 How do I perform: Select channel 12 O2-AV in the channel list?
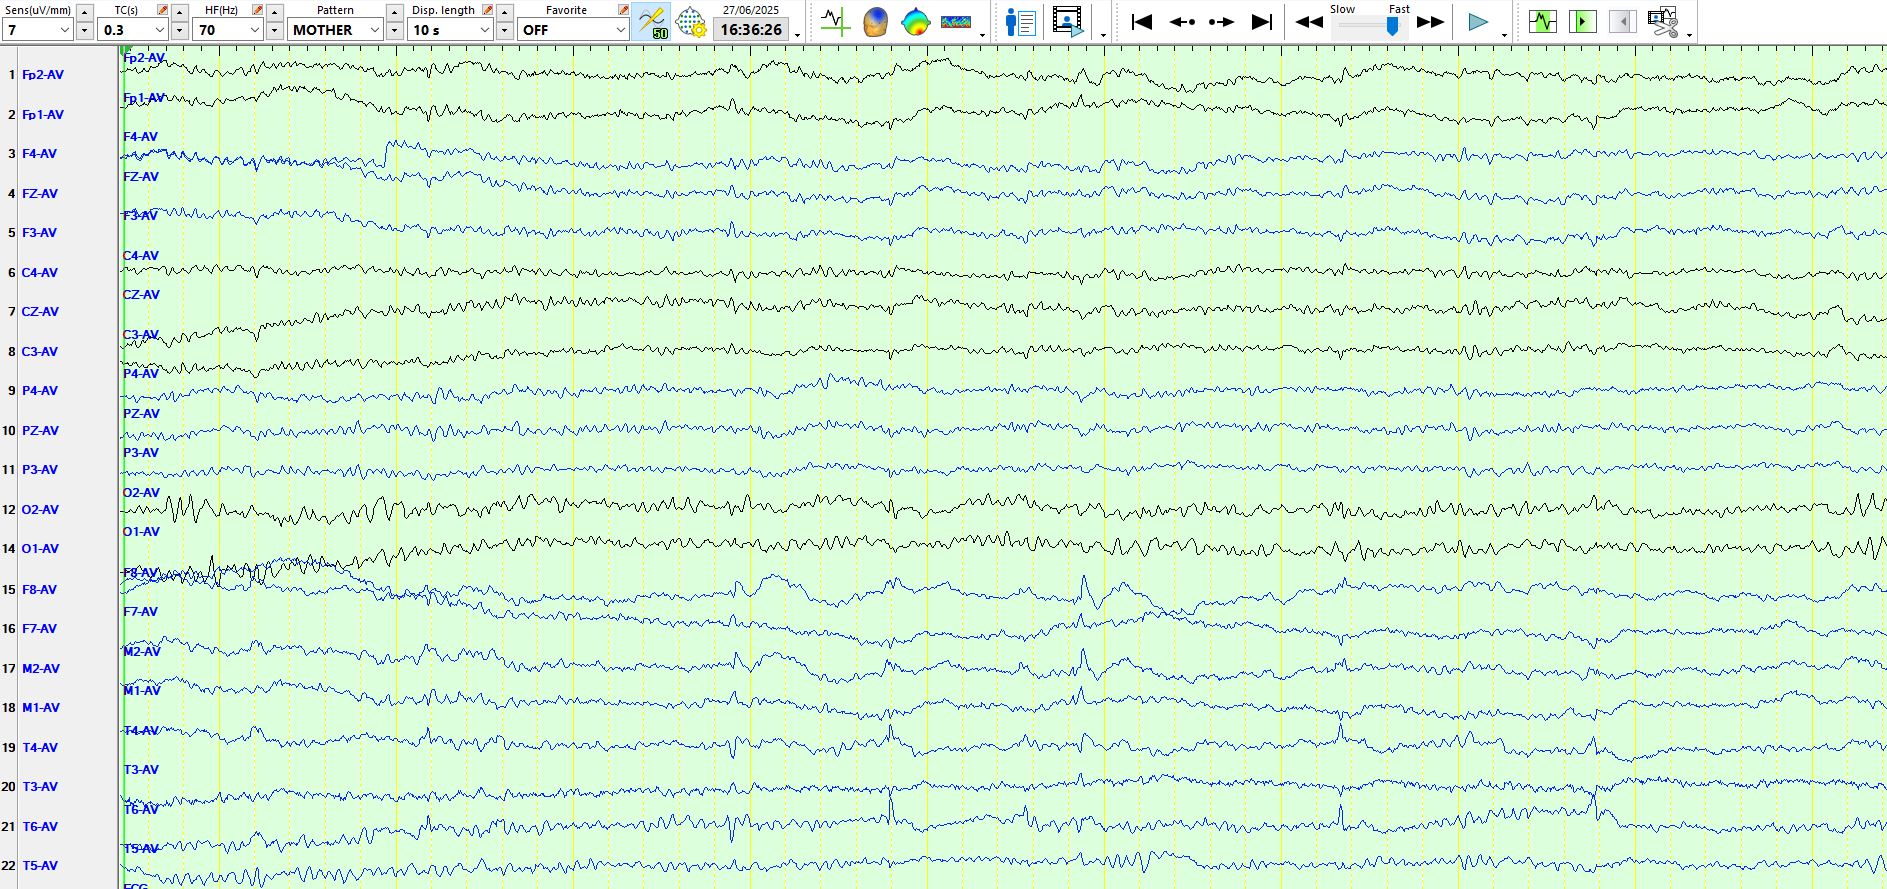pyautogui.click(x=39, y=510)
